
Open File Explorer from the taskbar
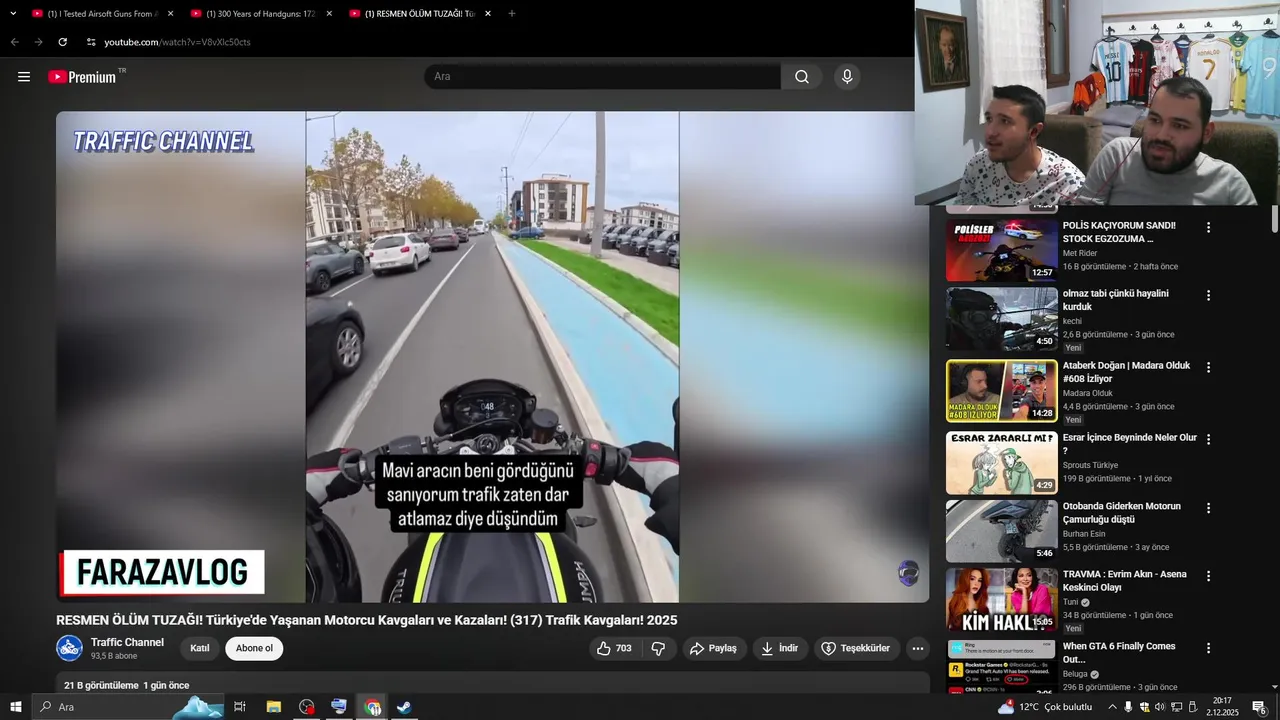click(x=273, y=707)
